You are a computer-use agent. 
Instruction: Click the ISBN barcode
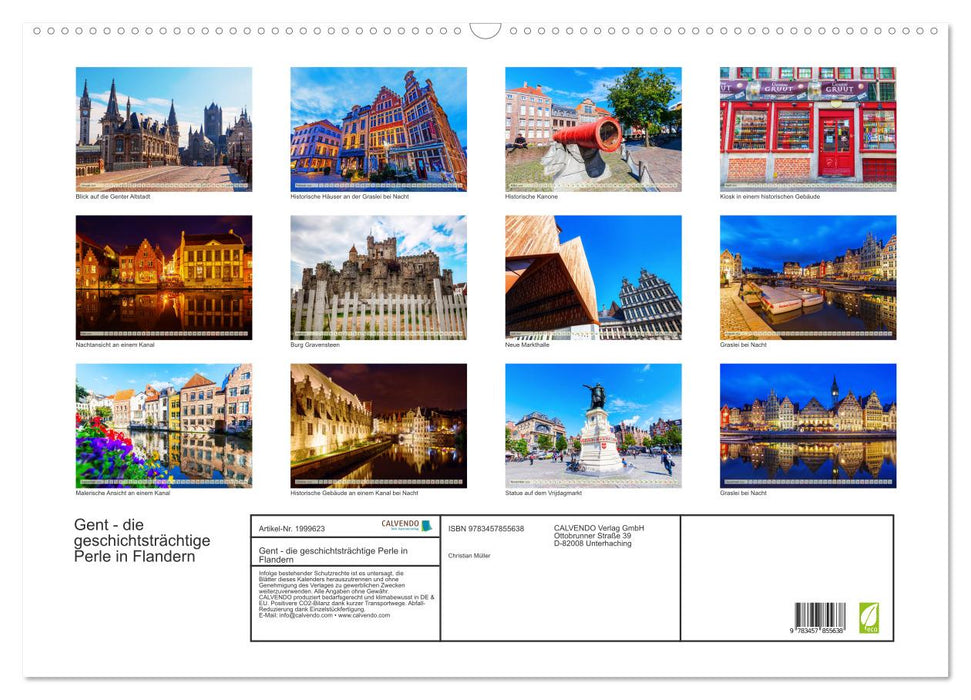pyautogui.click(x=820, y=617)
